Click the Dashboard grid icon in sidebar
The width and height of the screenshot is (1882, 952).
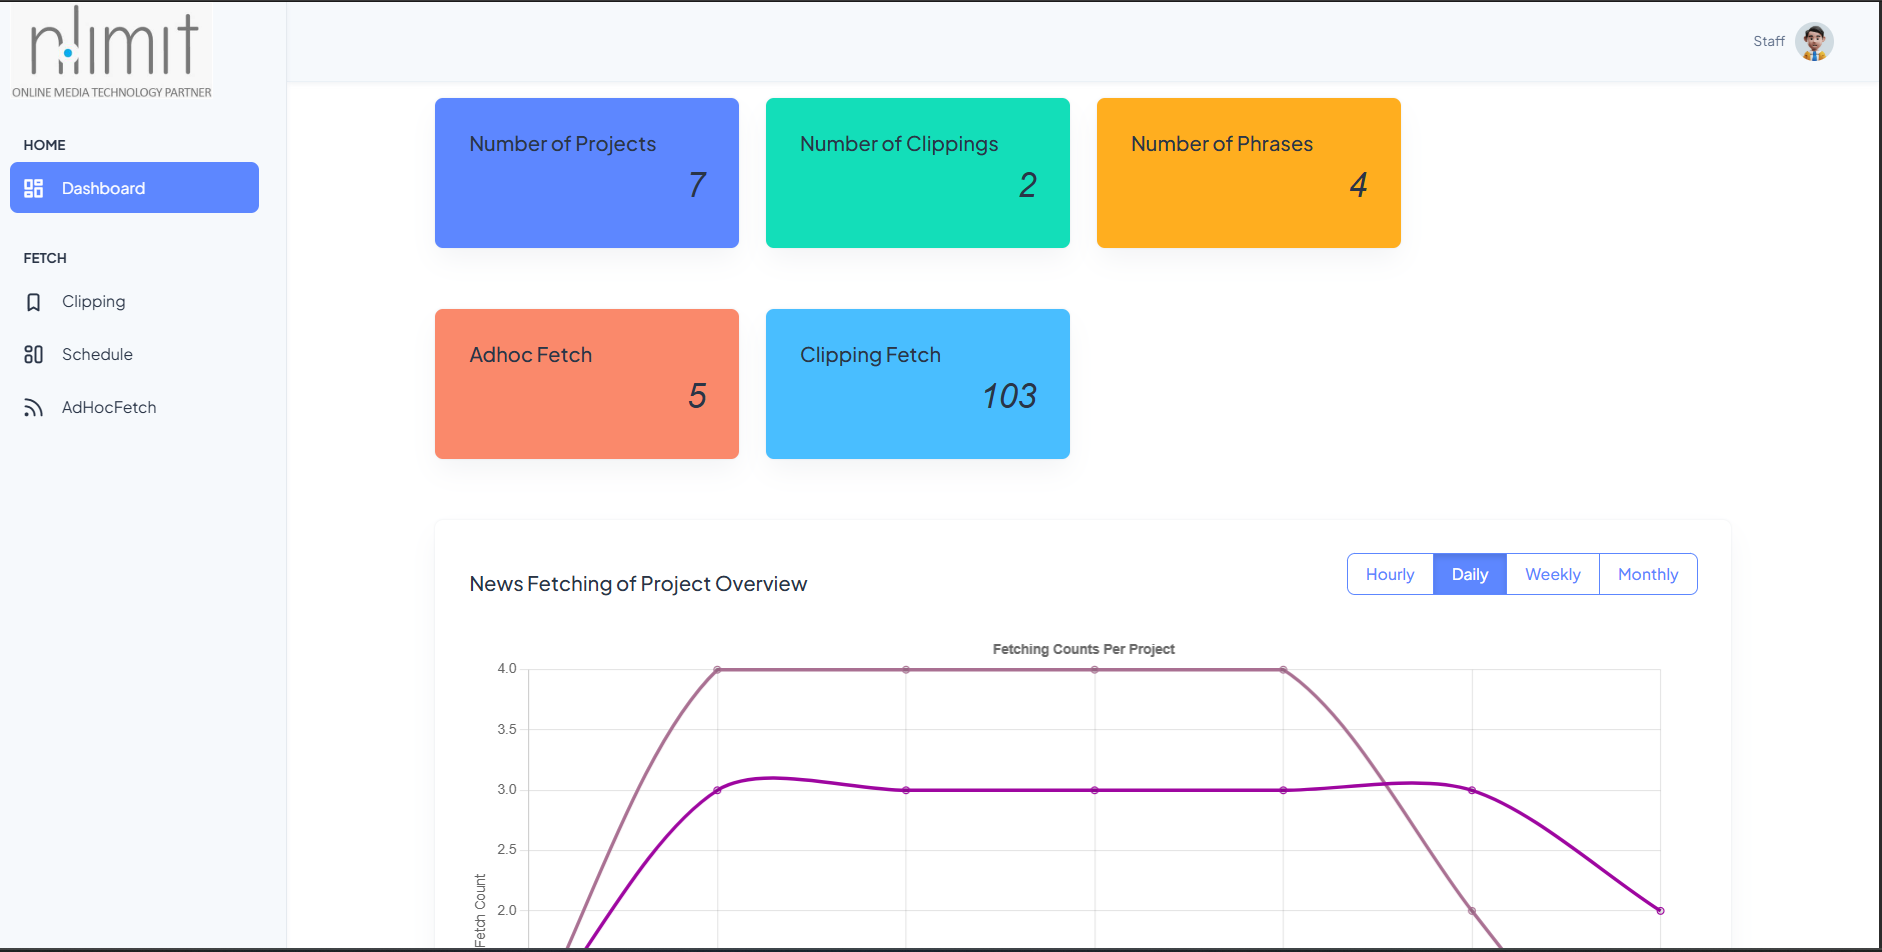pos(34,188)
